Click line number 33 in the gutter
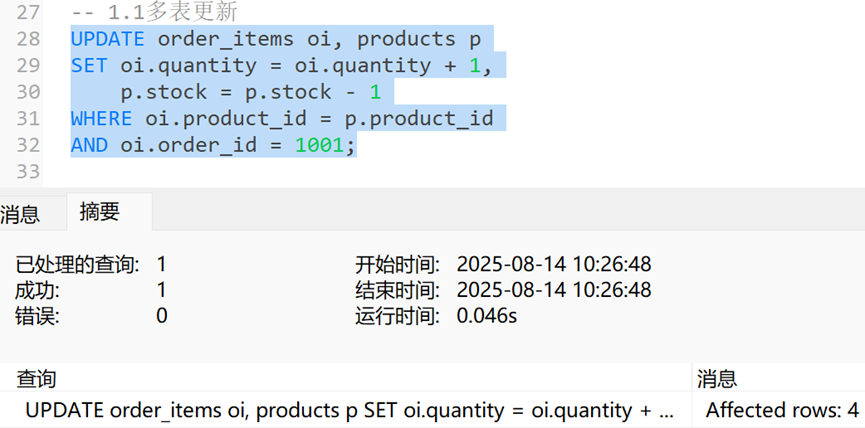 (x=28, y=171)
